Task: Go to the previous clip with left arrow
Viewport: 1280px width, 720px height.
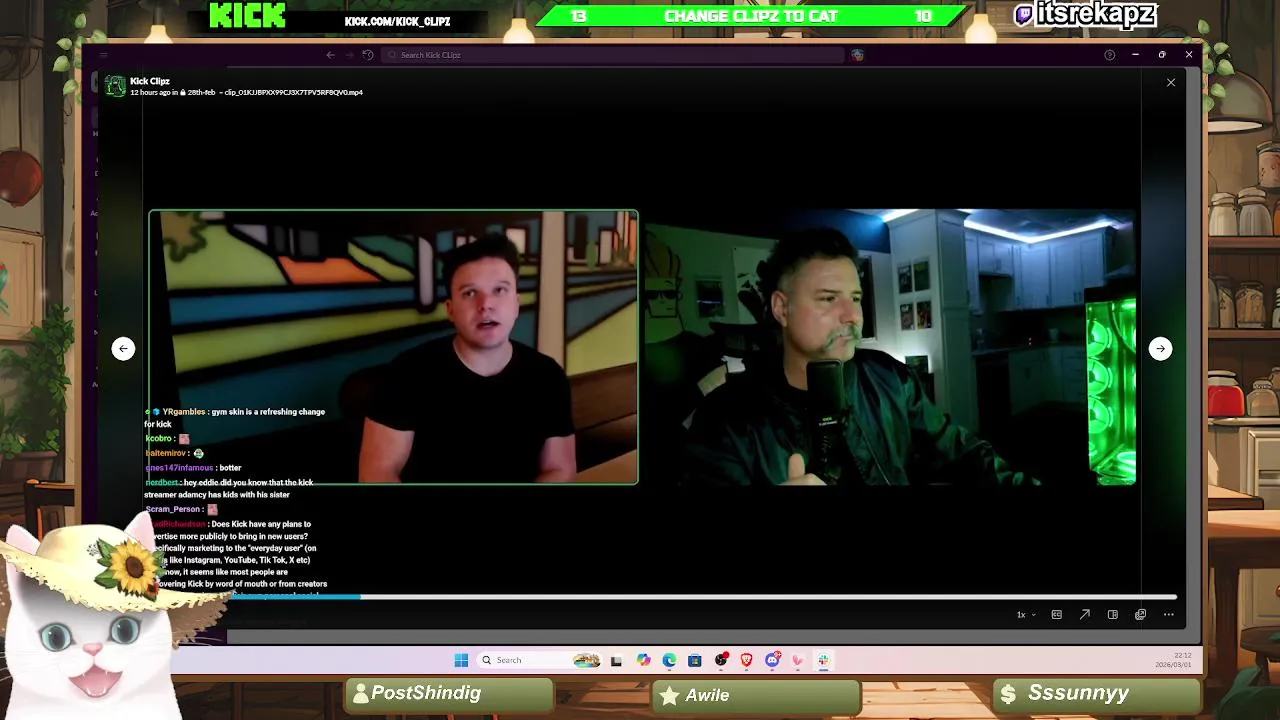Action: point(123,348)
